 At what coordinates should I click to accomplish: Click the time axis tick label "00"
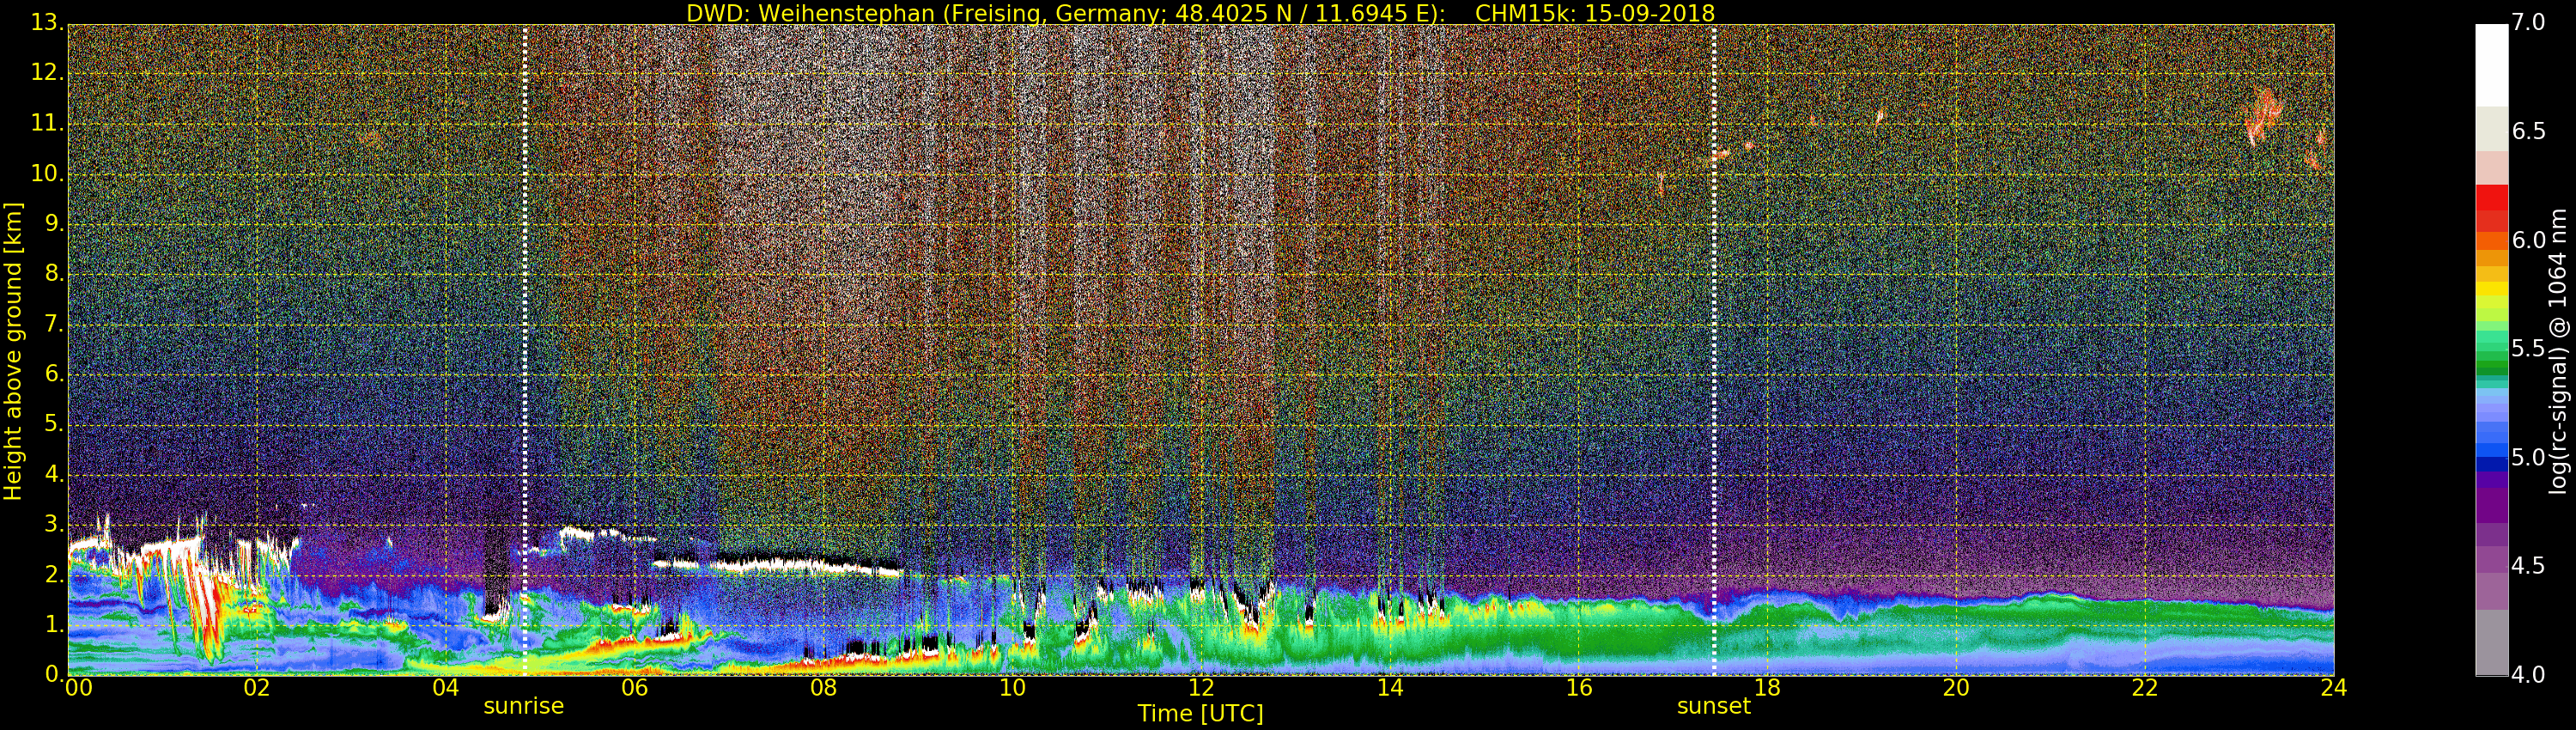pyautogui.click(x=78, y=688)
